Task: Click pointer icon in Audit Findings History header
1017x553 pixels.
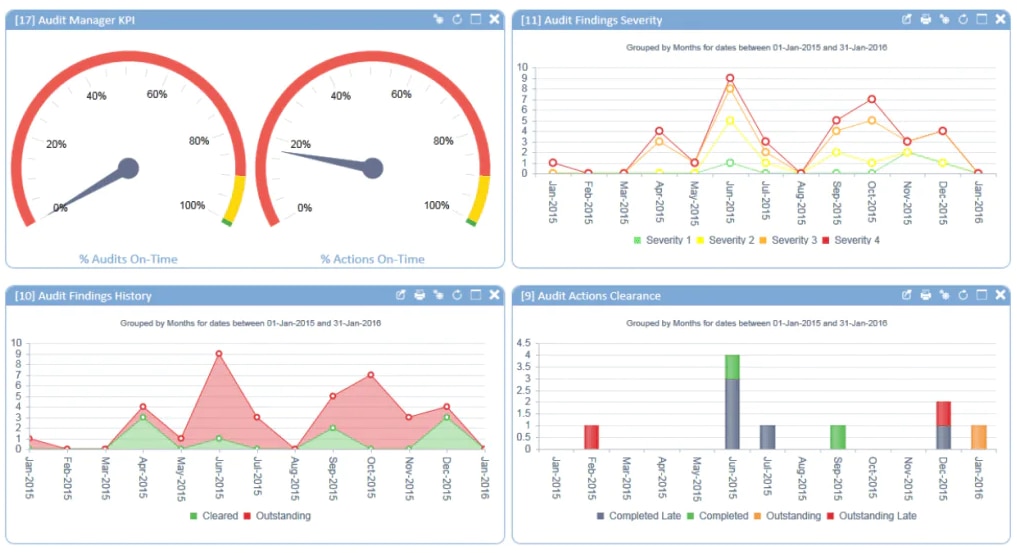Action: pos(438,295)
